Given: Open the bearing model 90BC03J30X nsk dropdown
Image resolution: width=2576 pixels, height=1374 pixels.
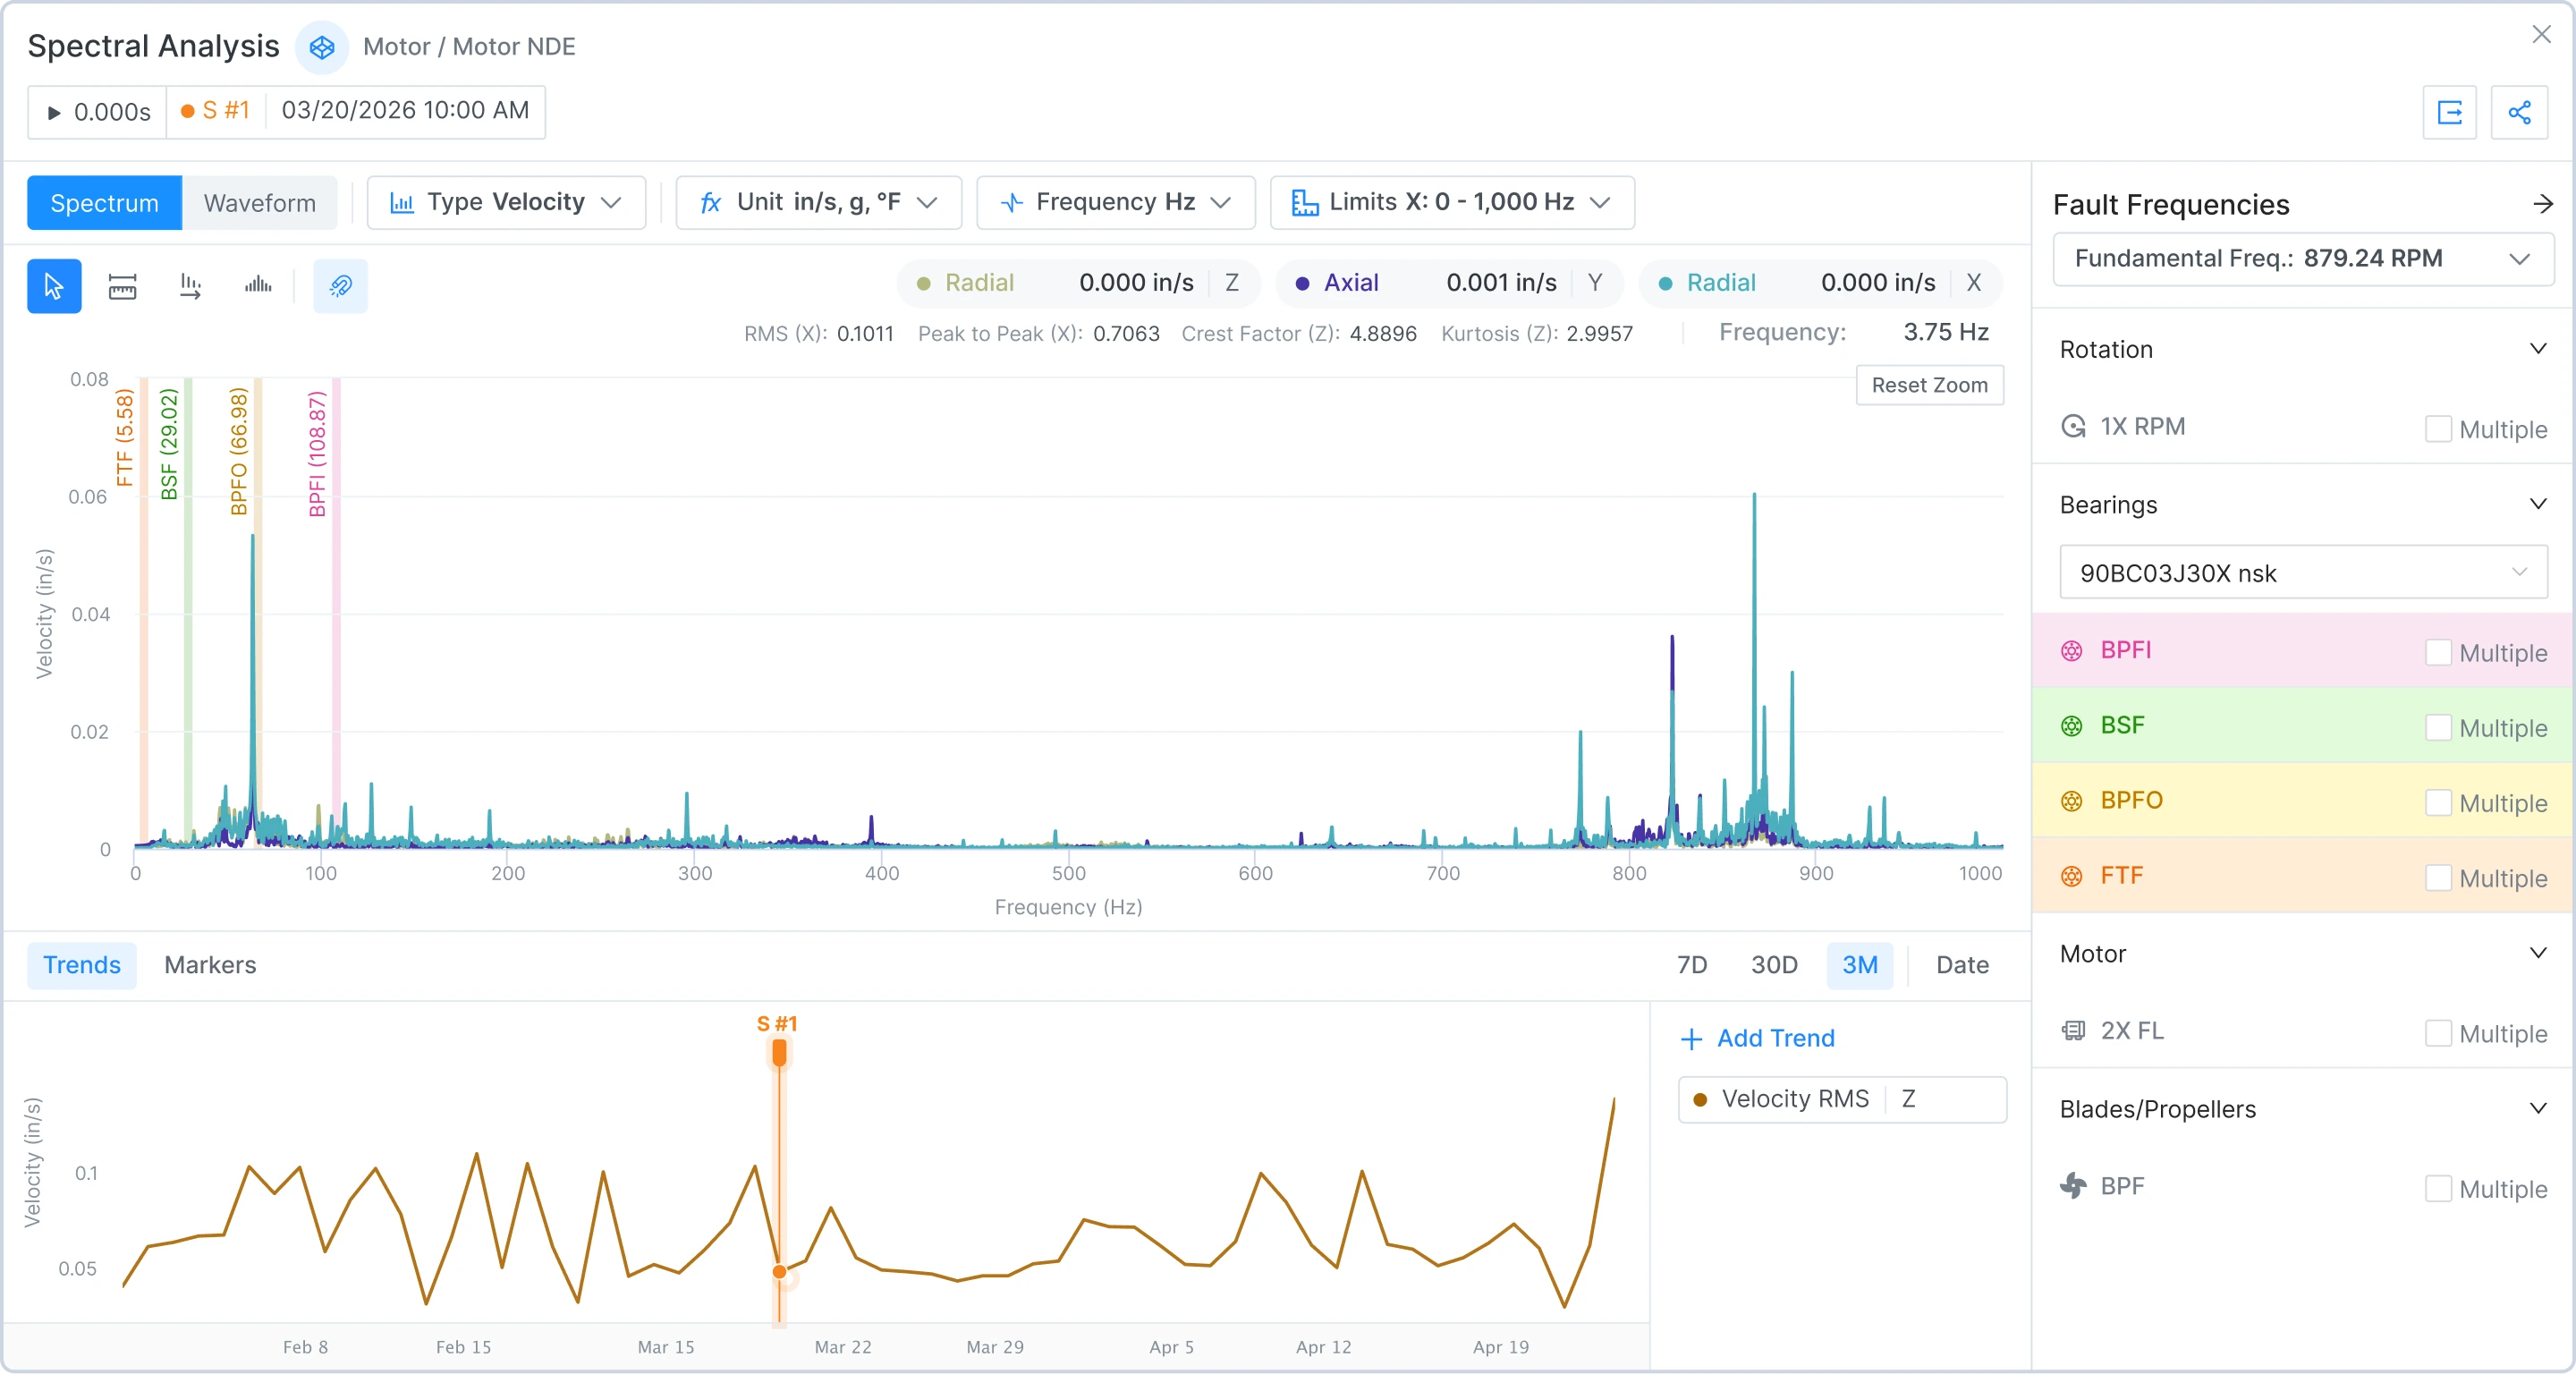Looking at the screenshot, I should pyautogui.click(x=2302, y=572).
